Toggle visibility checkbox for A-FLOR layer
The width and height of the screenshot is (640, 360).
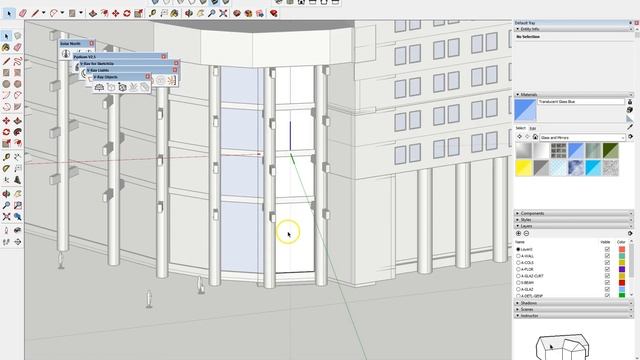click(607, 269)
